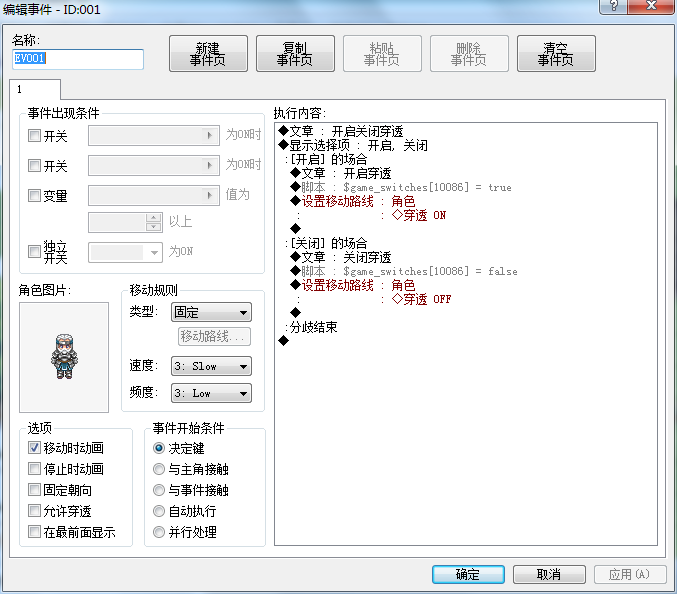Enable the first 开关 condition checkbox
The image size is (677, 594).
point(34,136)
